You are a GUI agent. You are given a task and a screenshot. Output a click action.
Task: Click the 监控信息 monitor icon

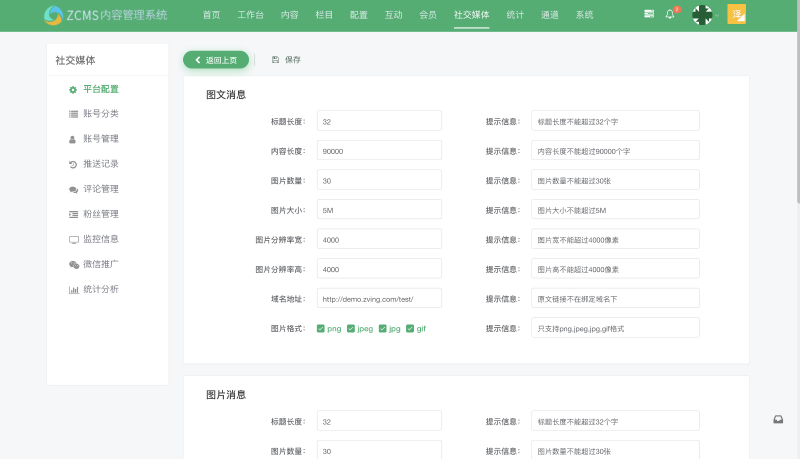click(74, 240)
